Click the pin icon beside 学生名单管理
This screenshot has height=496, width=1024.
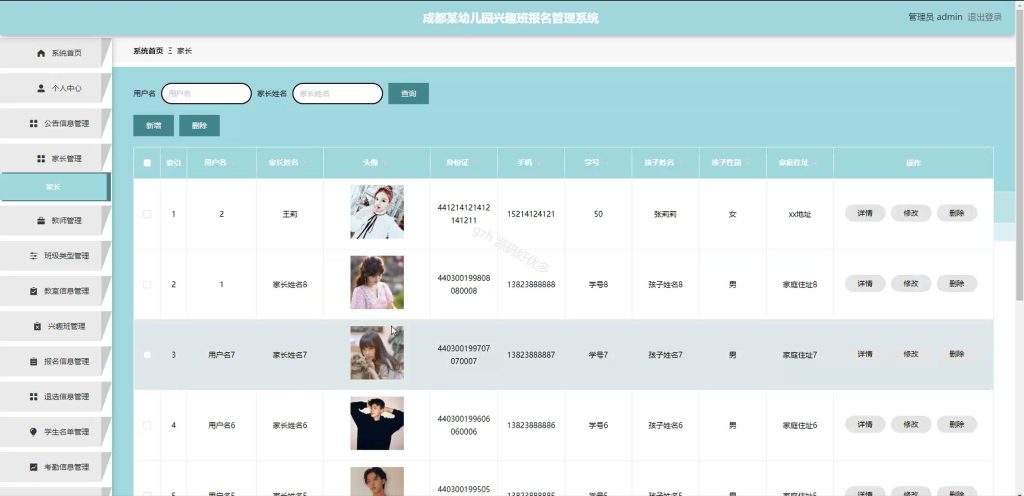(34, 432)
